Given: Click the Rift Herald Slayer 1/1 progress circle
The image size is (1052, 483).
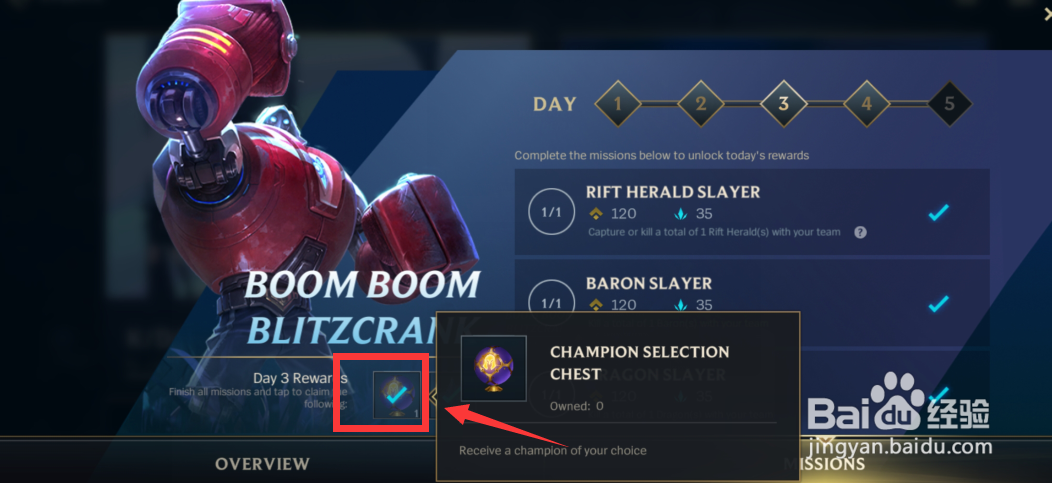Looking at the screenshot, I should pos(551,212).
